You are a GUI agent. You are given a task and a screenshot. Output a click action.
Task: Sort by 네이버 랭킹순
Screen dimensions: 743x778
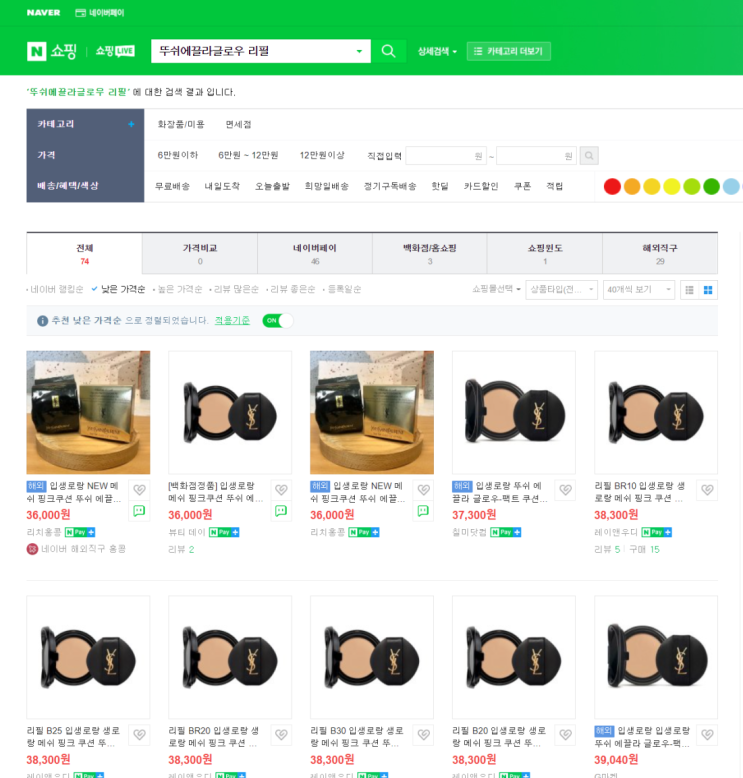[57, 289]
